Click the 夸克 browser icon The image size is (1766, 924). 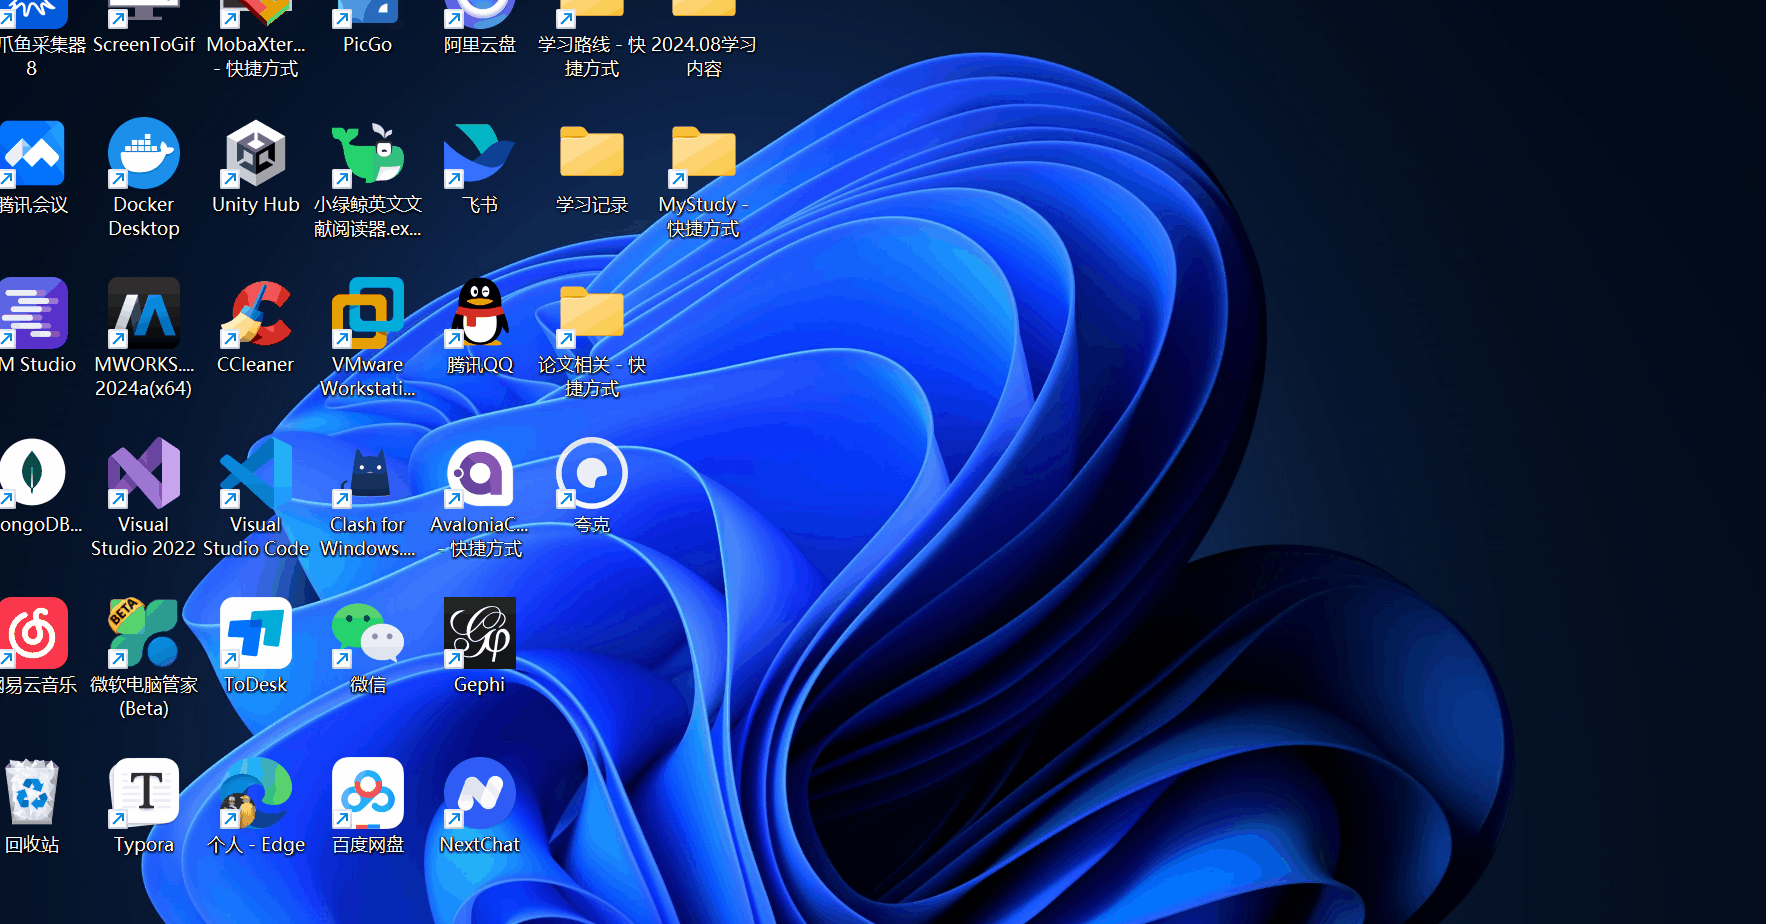point(592,473)
